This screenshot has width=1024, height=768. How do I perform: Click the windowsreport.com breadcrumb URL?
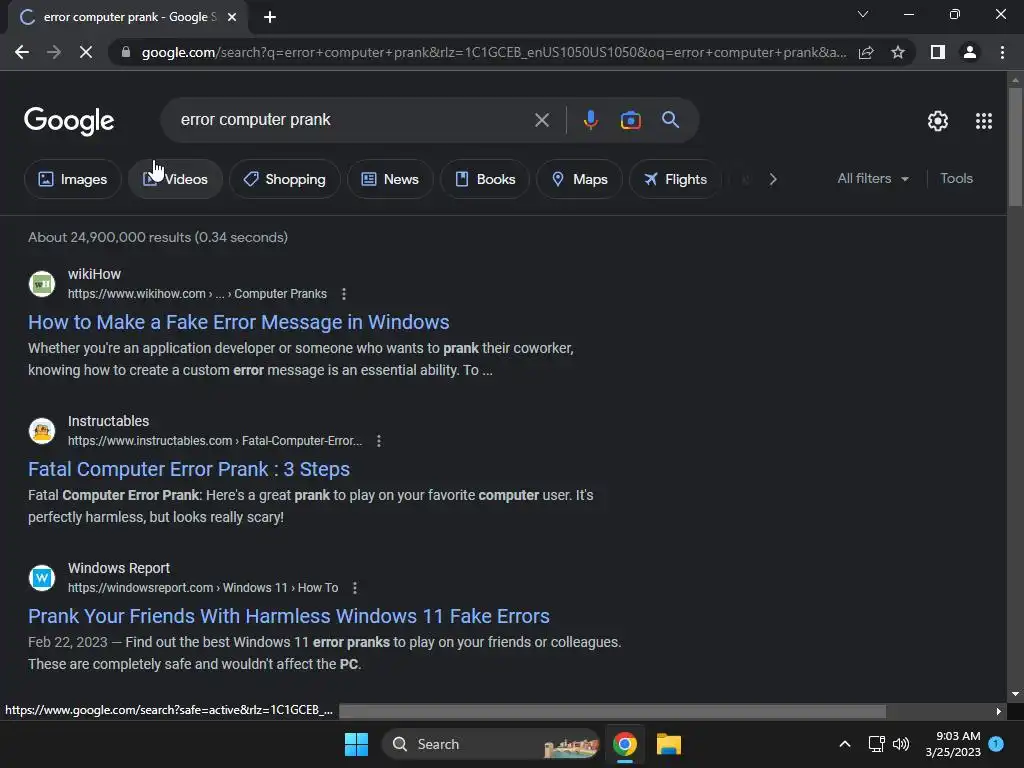pyautogui.click(x=203, y=588)
